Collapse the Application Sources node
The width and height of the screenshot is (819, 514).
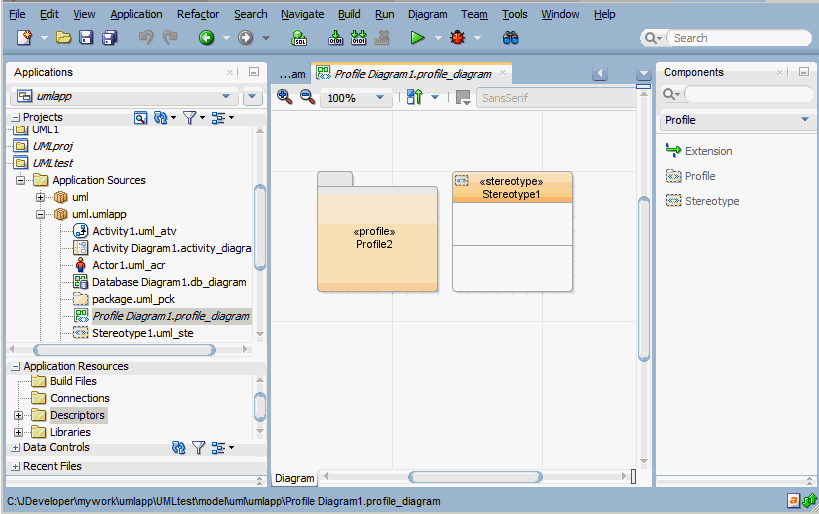[x=20, y=180]
